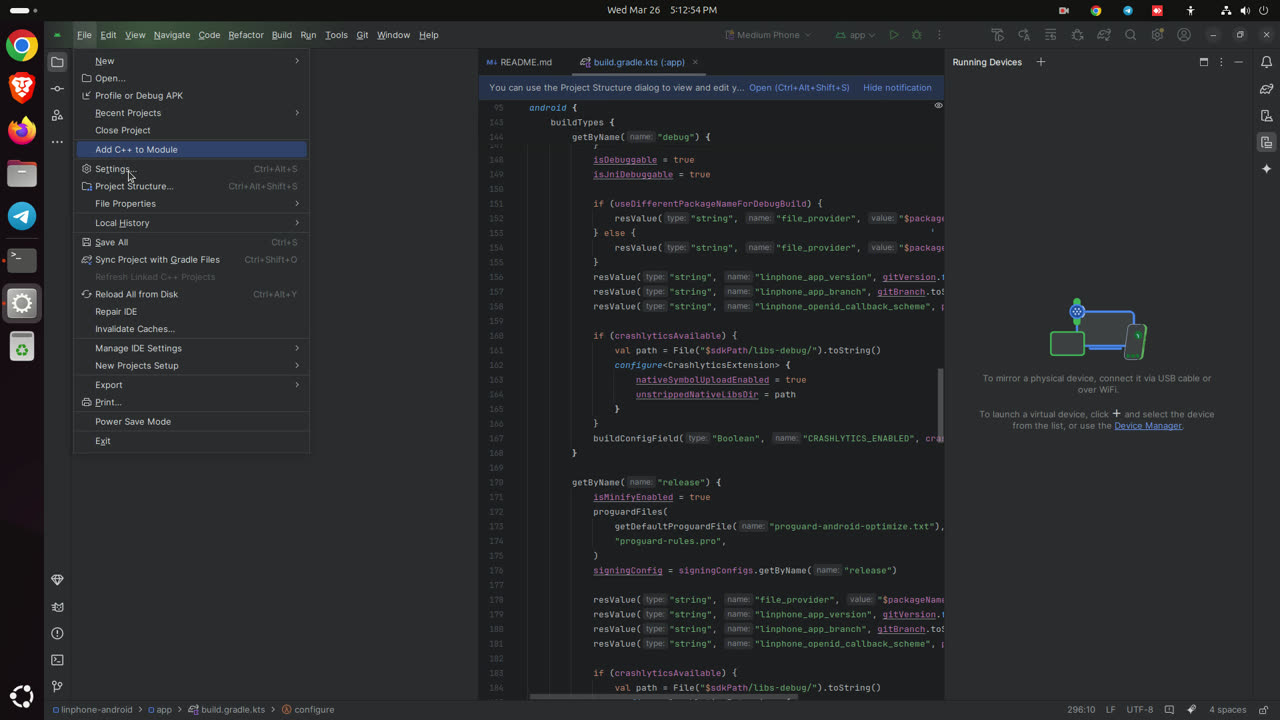1280x720 pixels.
Task: Click Reload All from Disk
Action: click(191, 294)
